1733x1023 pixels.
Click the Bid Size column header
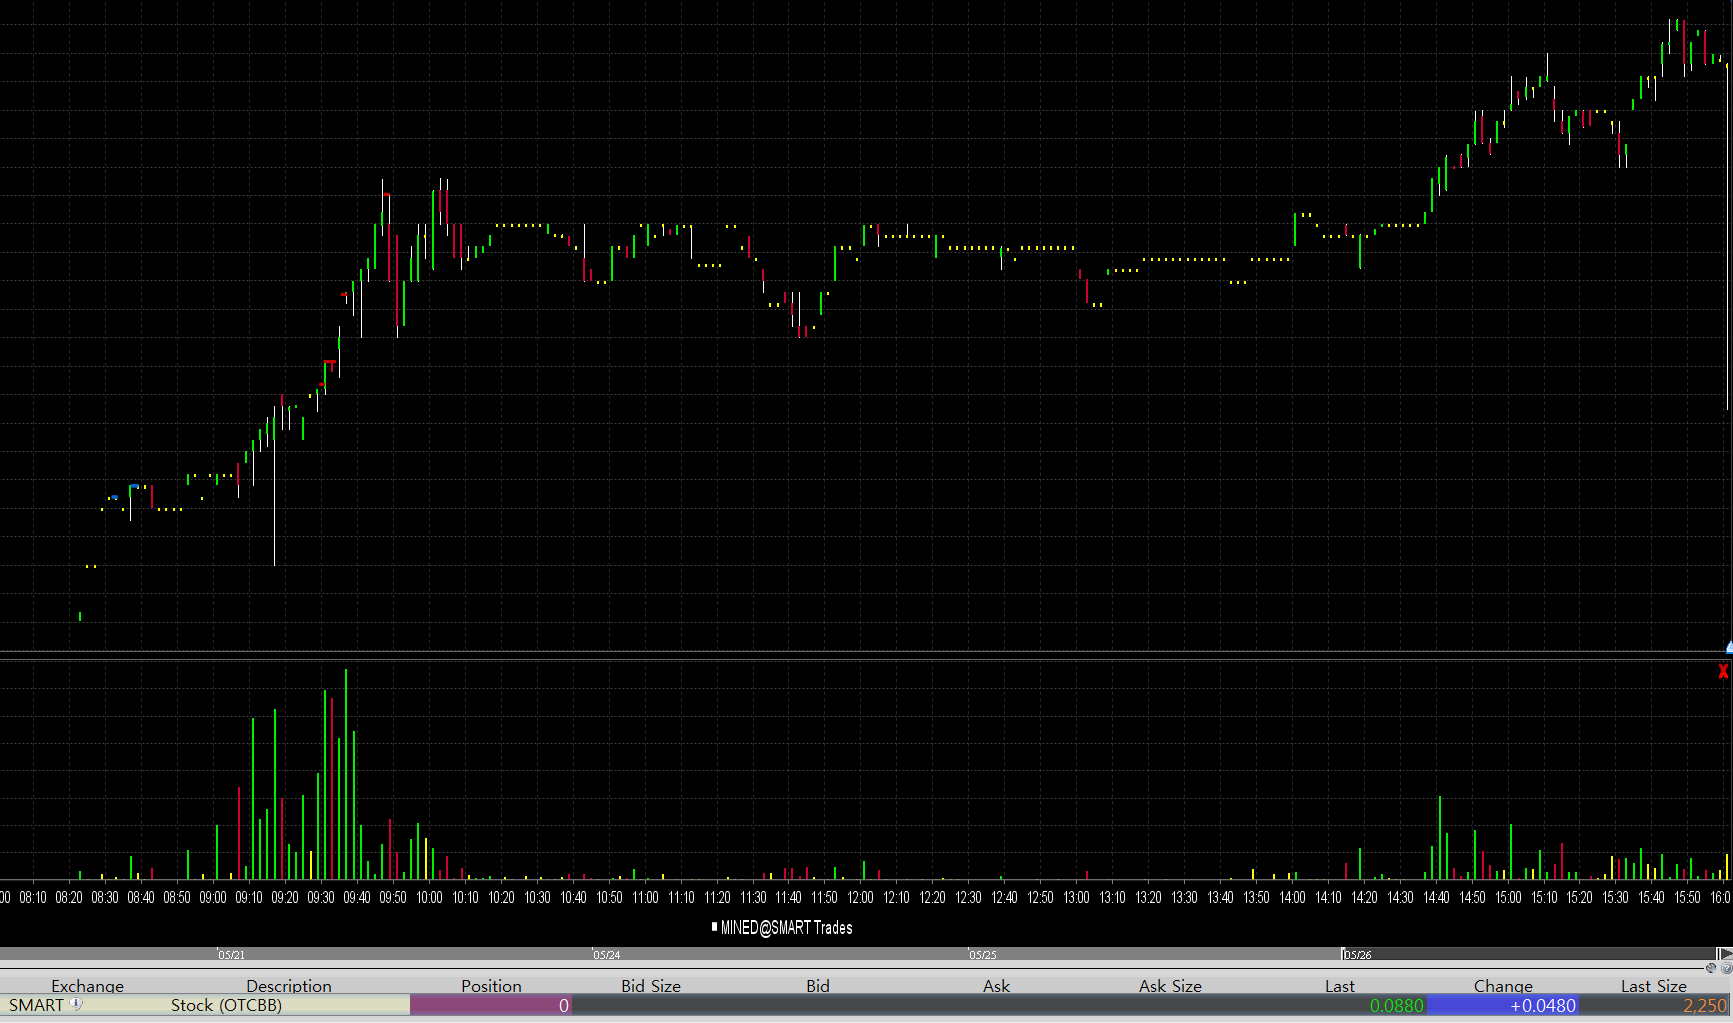650,986
